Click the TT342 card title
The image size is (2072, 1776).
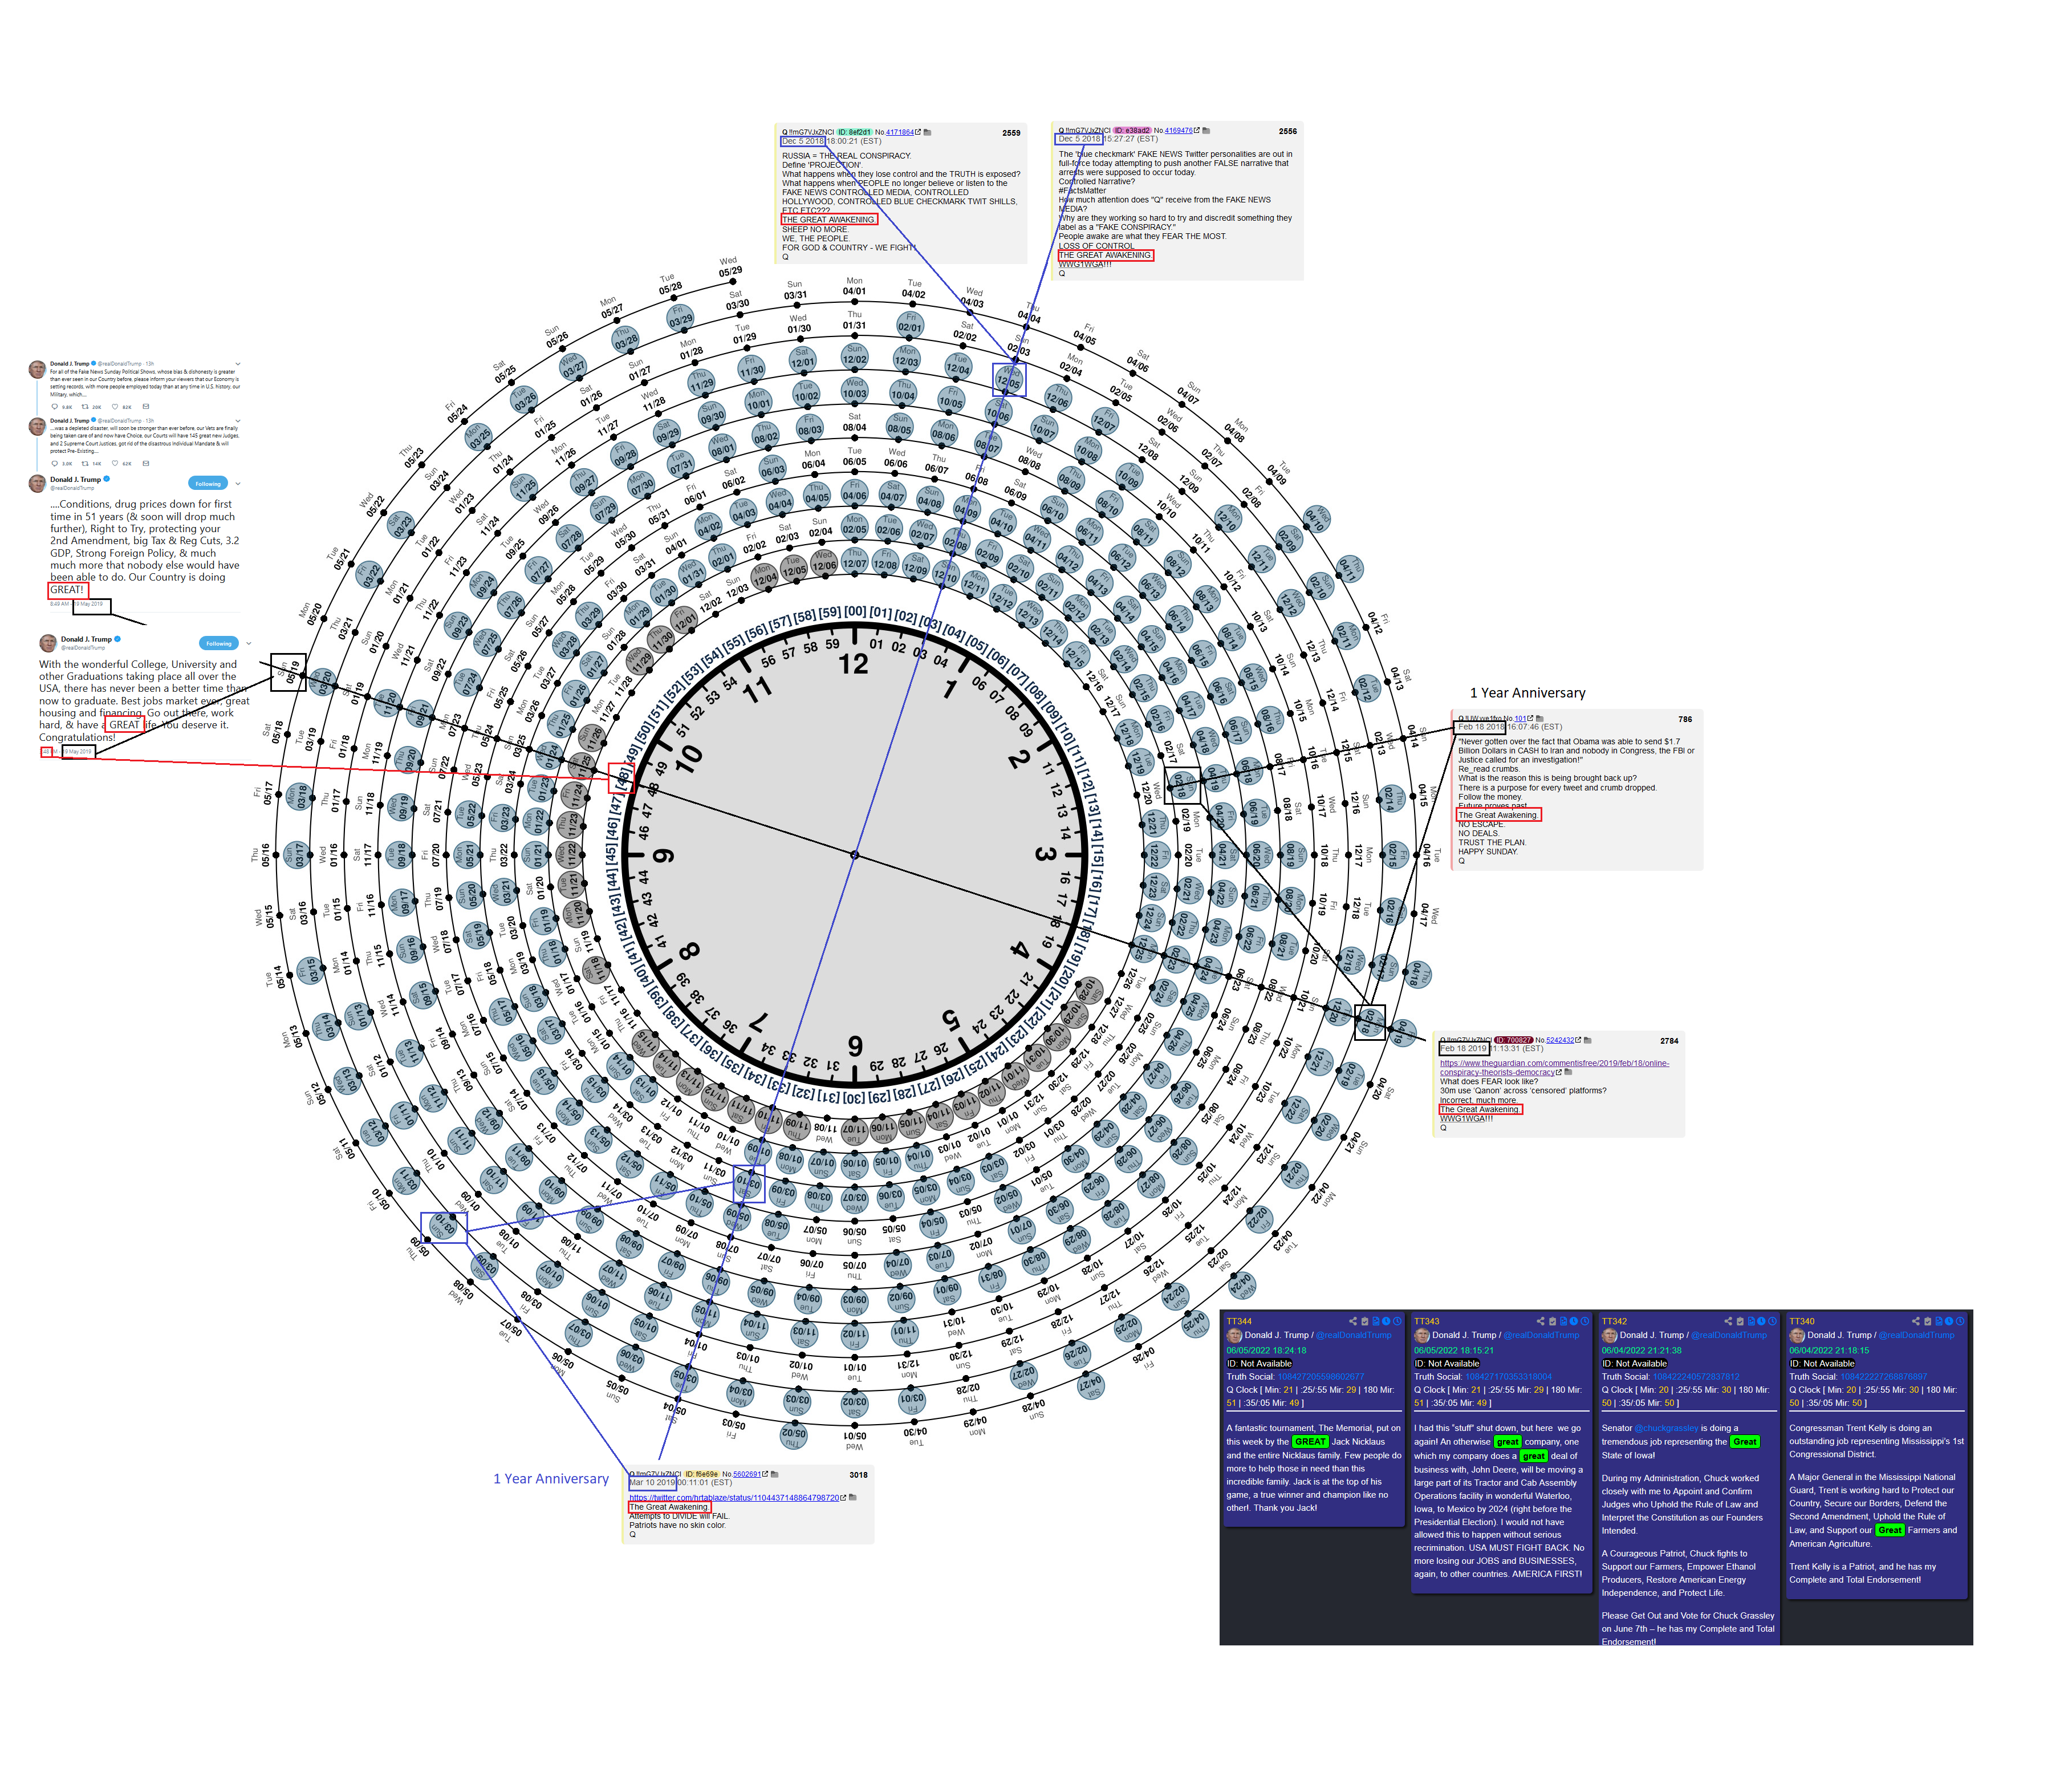1614,1321
